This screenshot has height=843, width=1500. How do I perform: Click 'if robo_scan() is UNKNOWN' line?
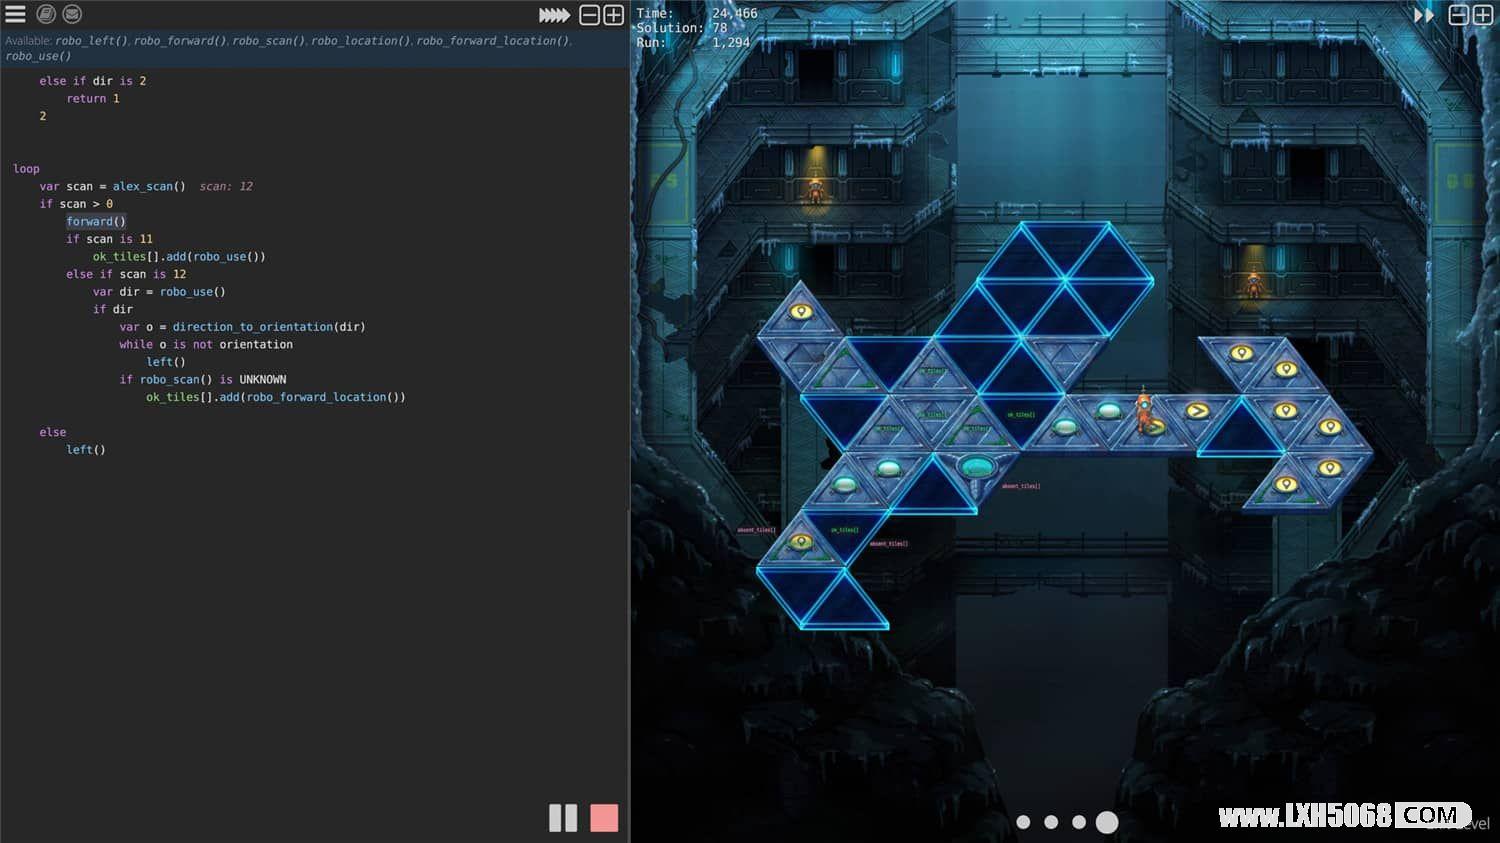(203, 379)
